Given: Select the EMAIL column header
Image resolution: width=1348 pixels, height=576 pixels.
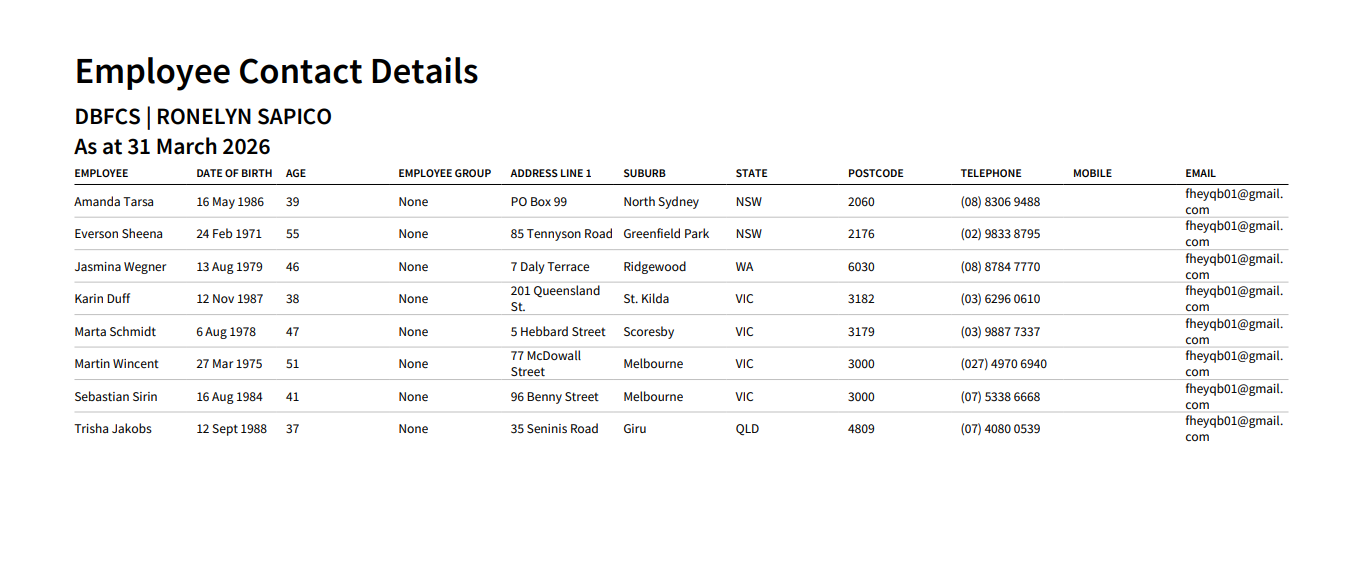Looking at the screenshot, I should 1201,173.
